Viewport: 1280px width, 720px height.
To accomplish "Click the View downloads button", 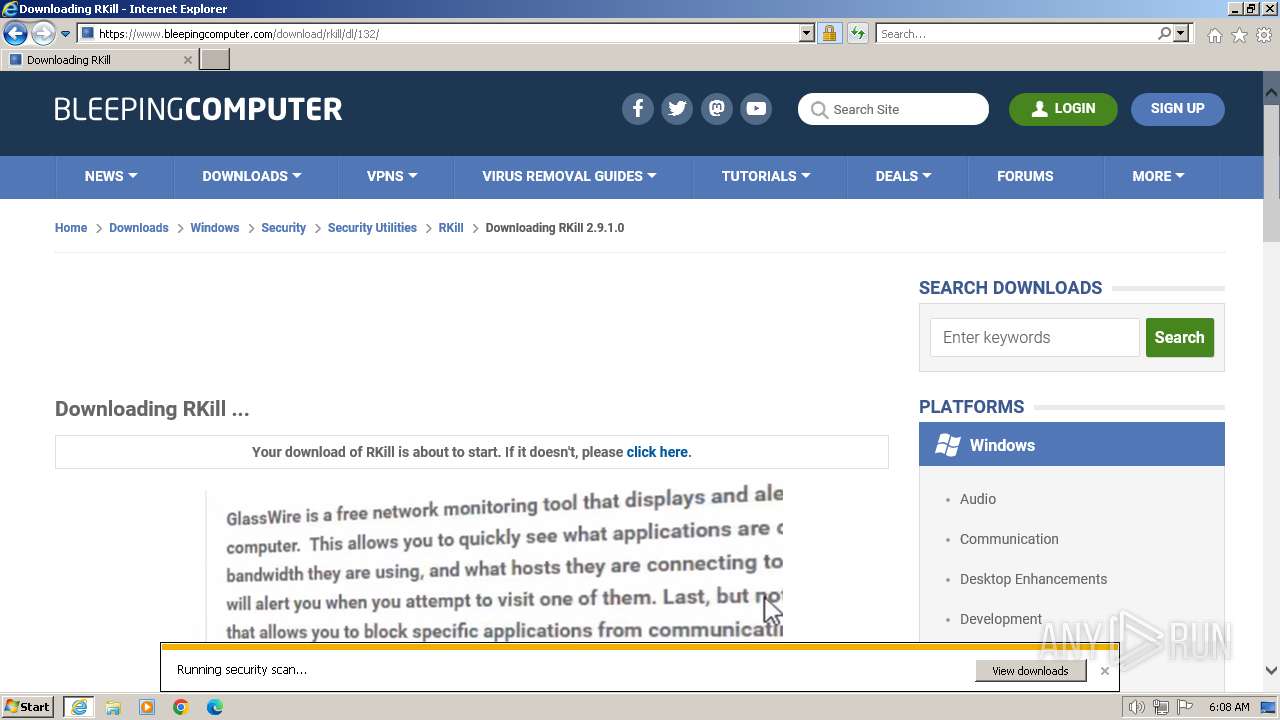I will pyautogui.click(x=1030, y=671).
